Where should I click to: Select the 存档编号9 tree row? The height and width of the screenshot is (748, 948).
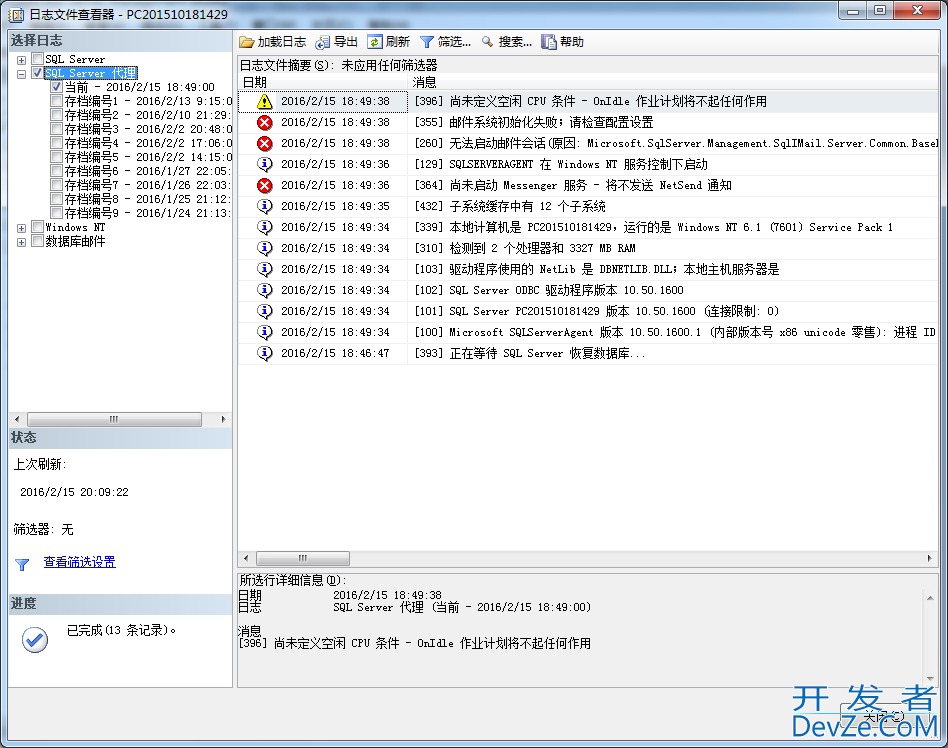[x=148, y=213]
